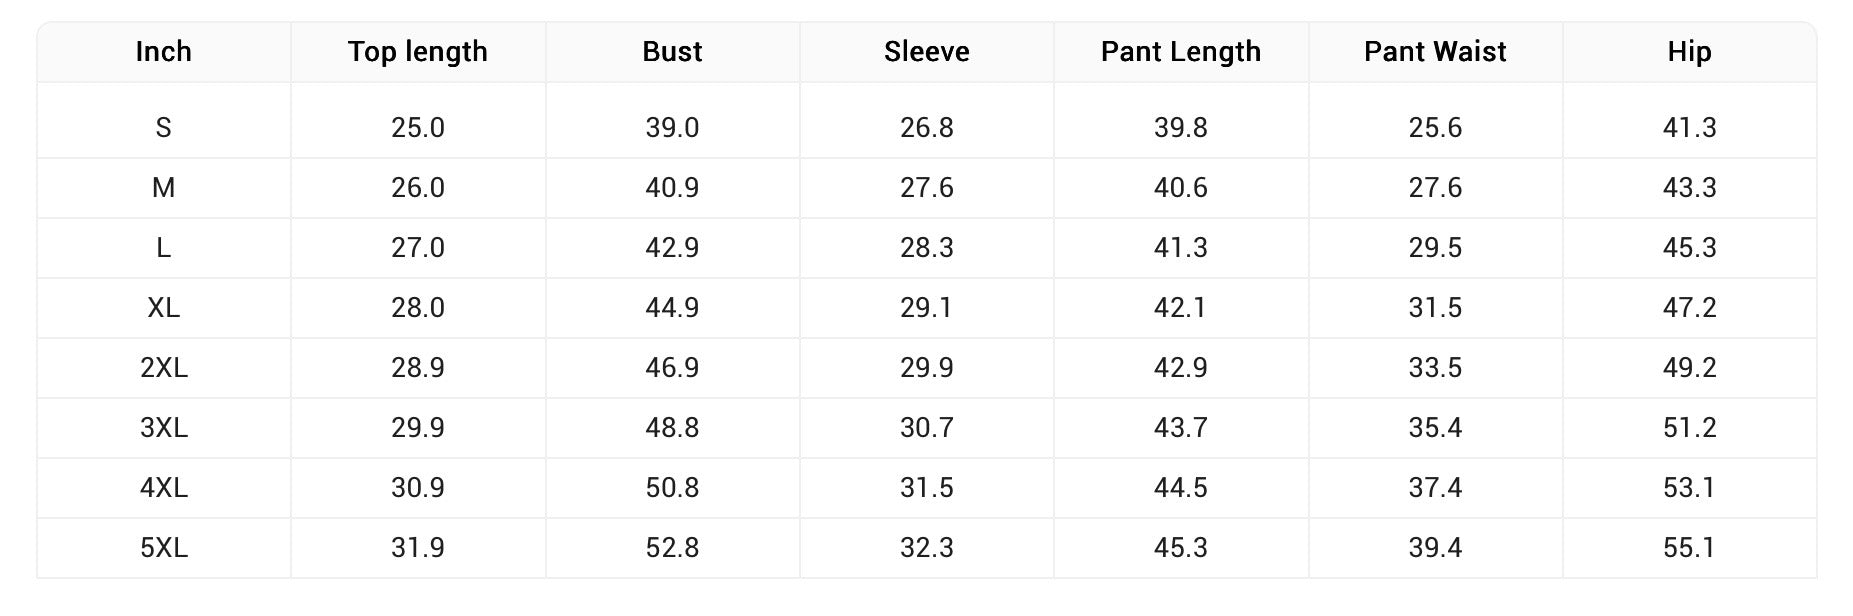
Task: Click the 3XL size row label
Action: click(163, 428)
